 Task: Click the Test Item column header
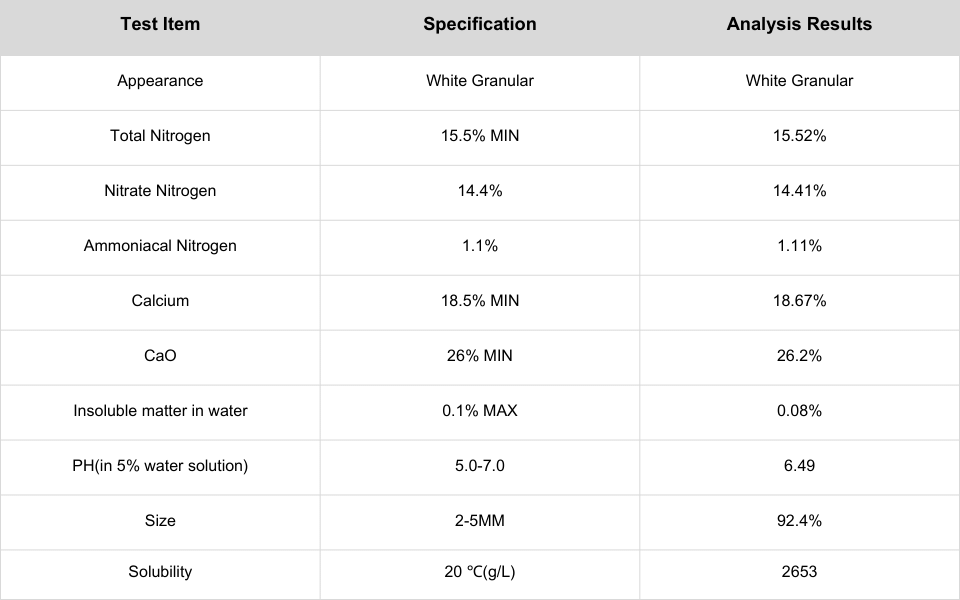[x=160, y=24]
